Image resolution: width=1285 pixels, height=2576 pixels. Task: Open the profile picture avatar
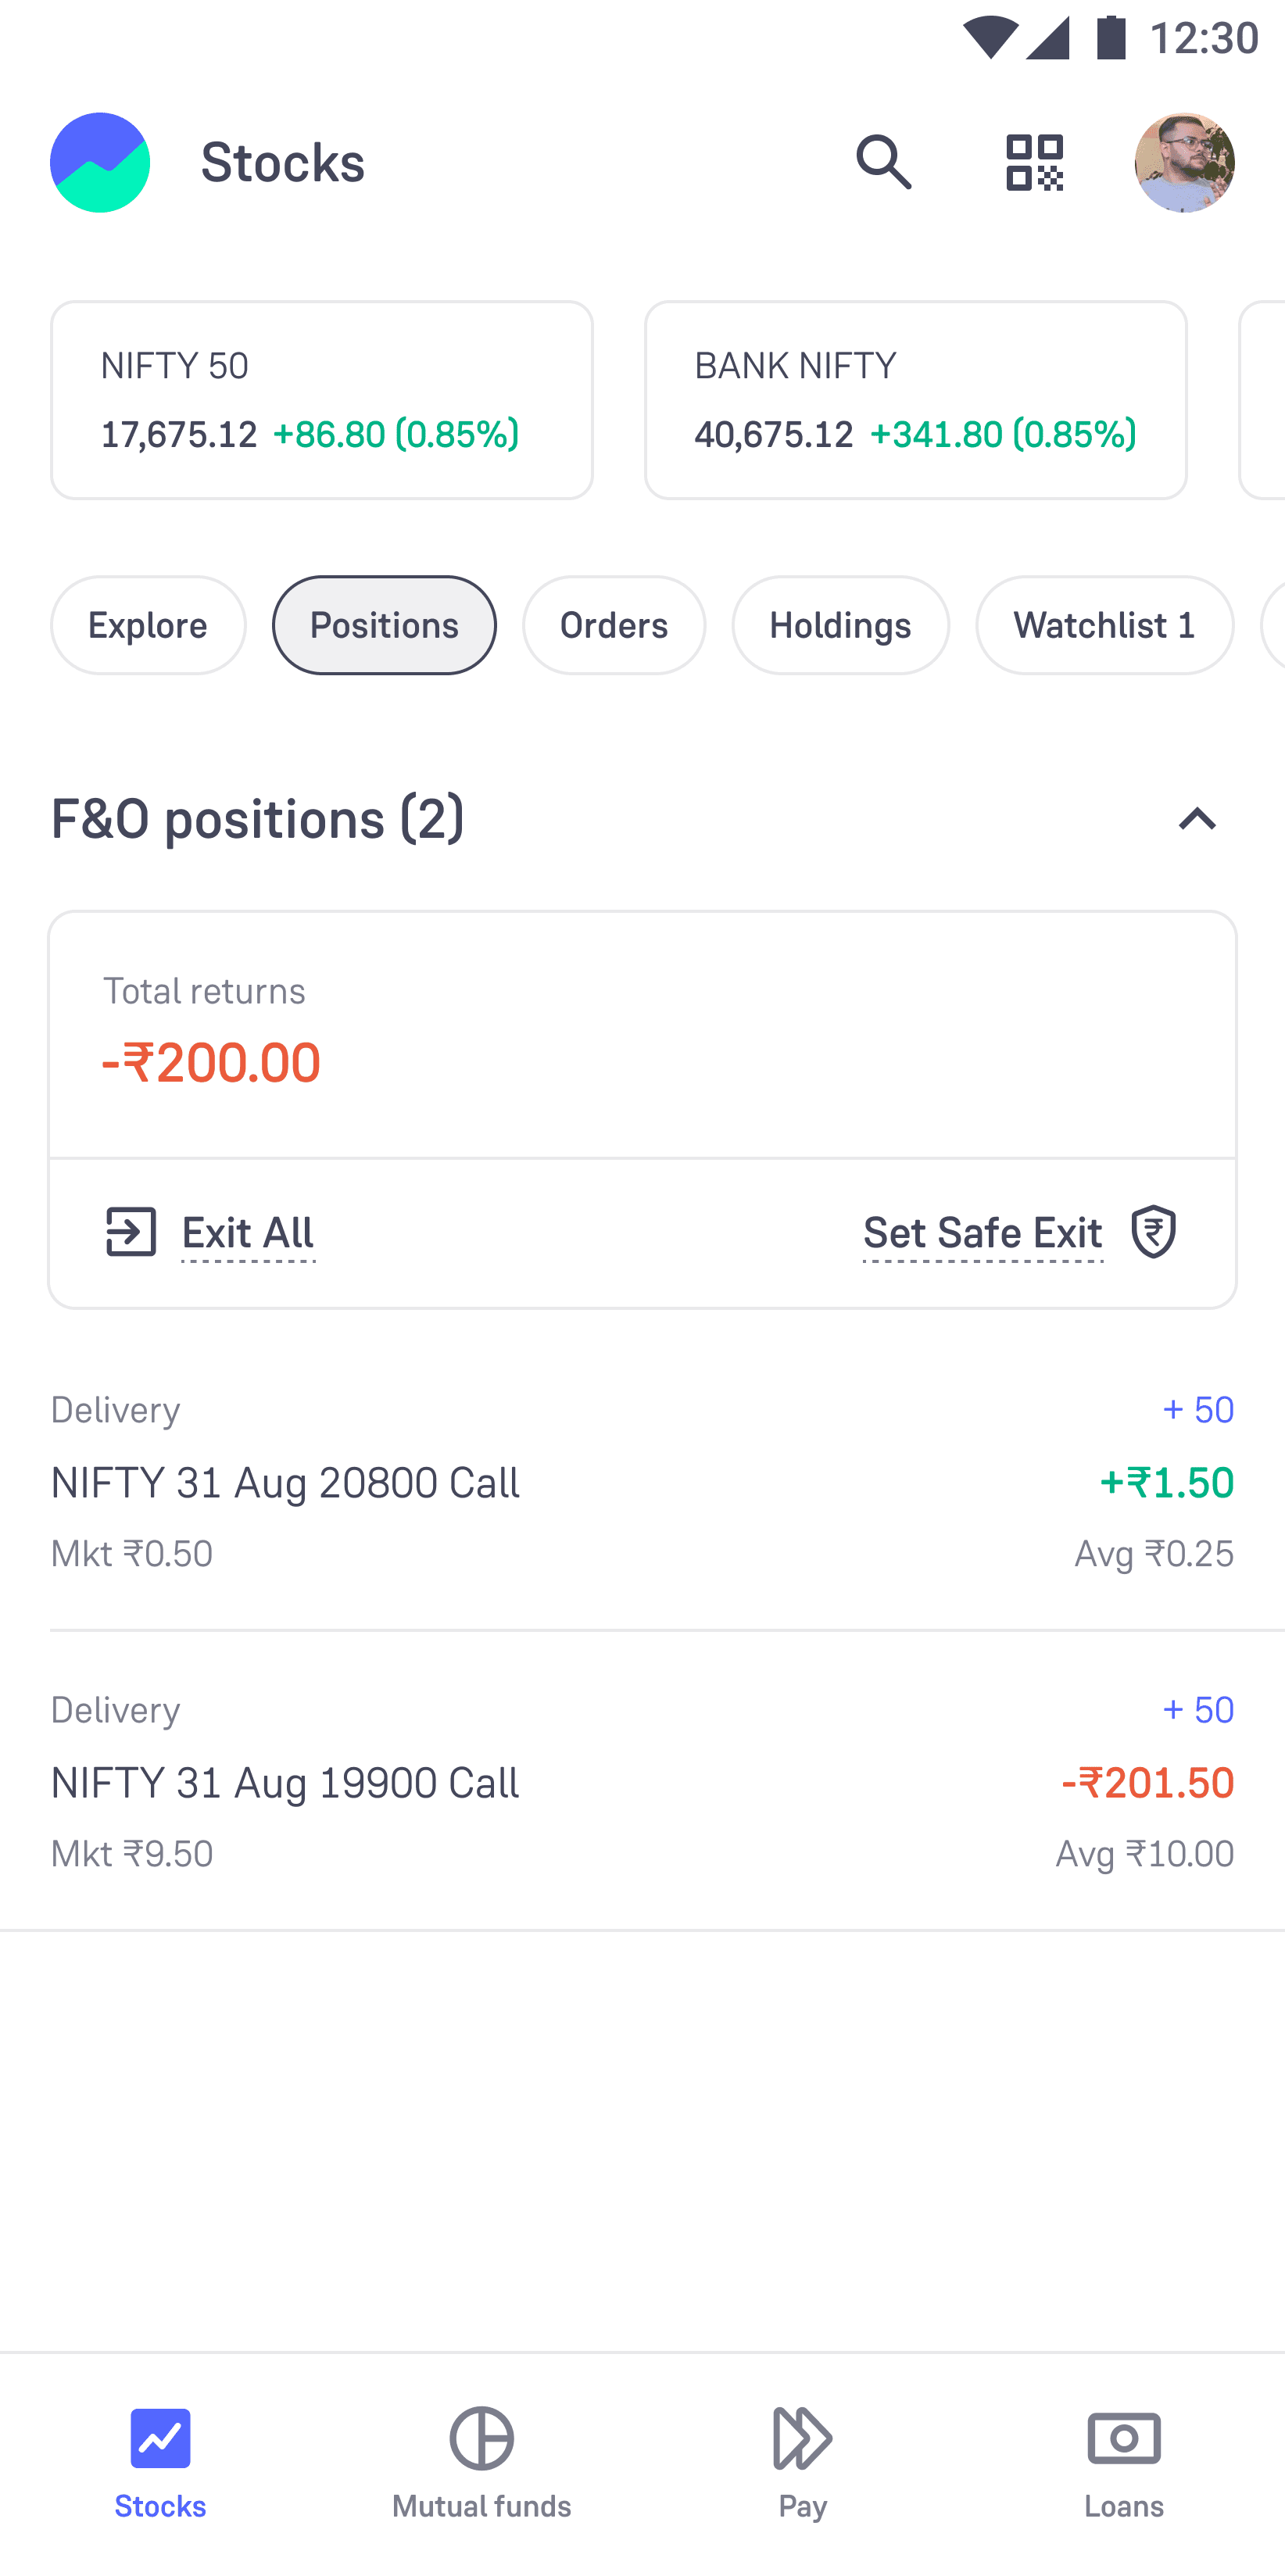pyautogui.click(x=1184, y=162)
